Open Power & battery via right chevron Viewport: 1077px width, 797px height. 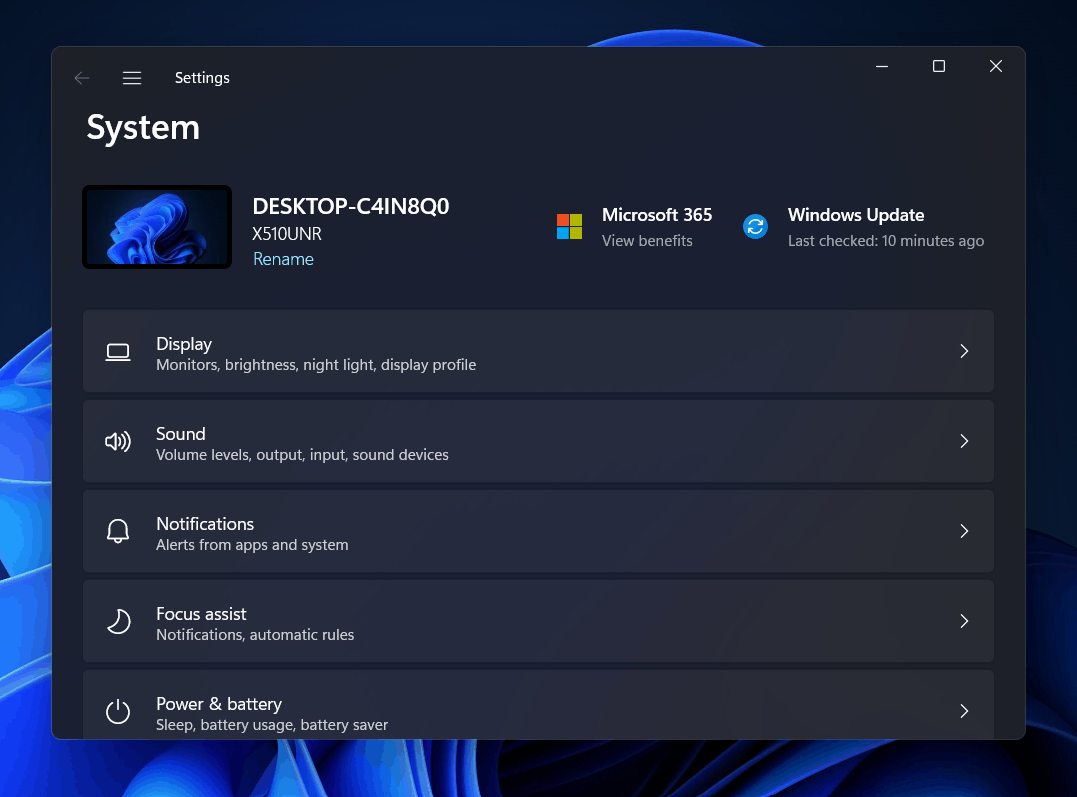pyautogui.click(x=964, y=711)
